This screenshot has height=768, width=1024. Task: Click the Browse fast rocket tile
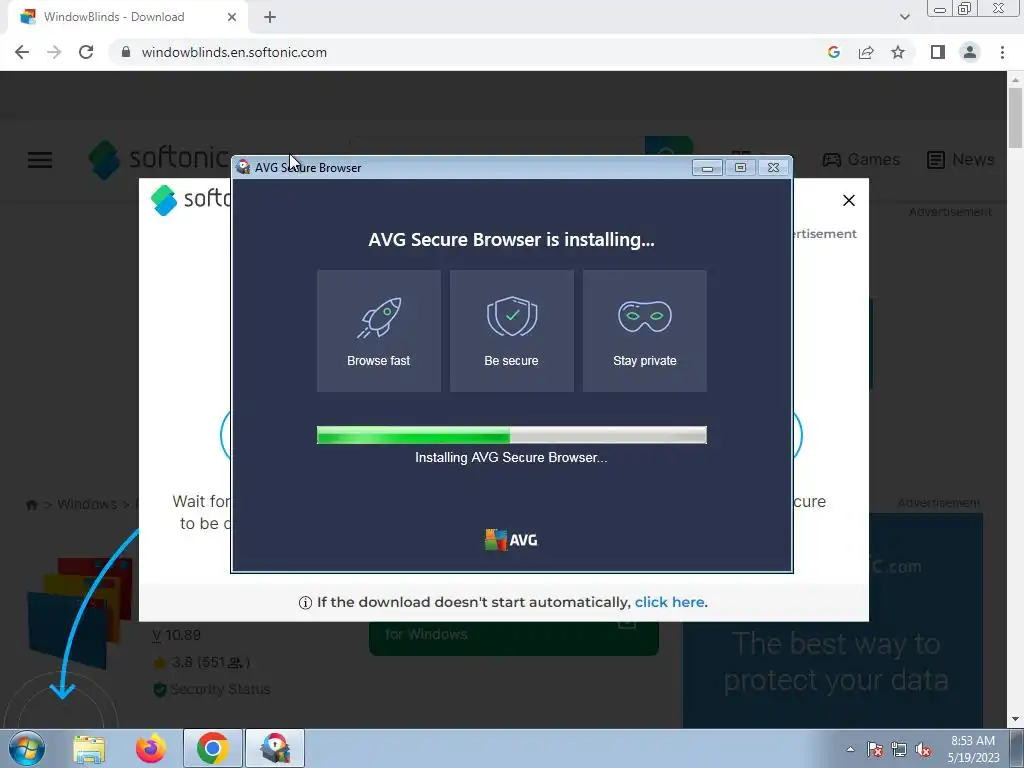[379, 331]
